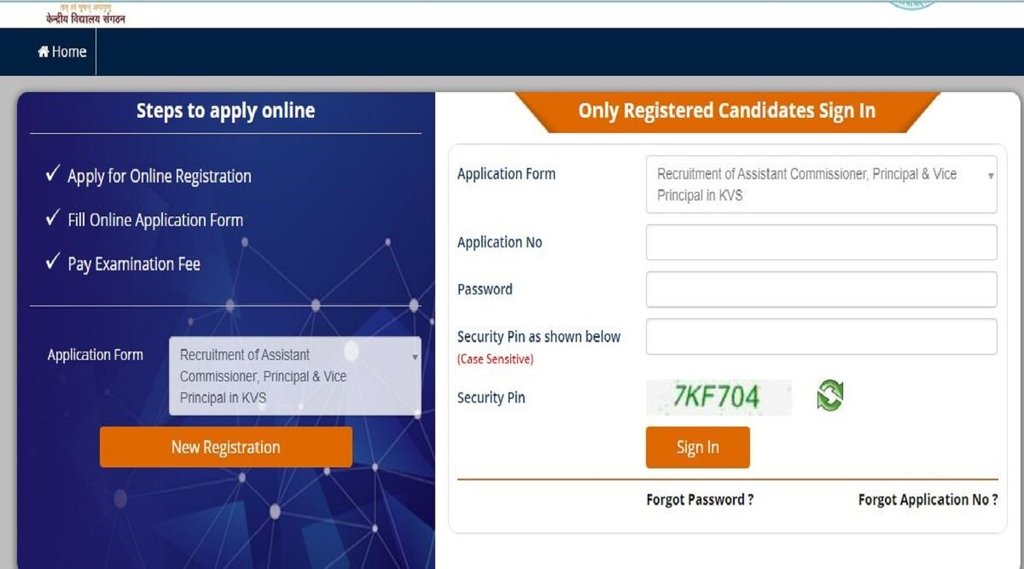Viewport: 1024px width, 569px height.
Task: Open the Forgot Password link
Action: (x=700, y=500)
